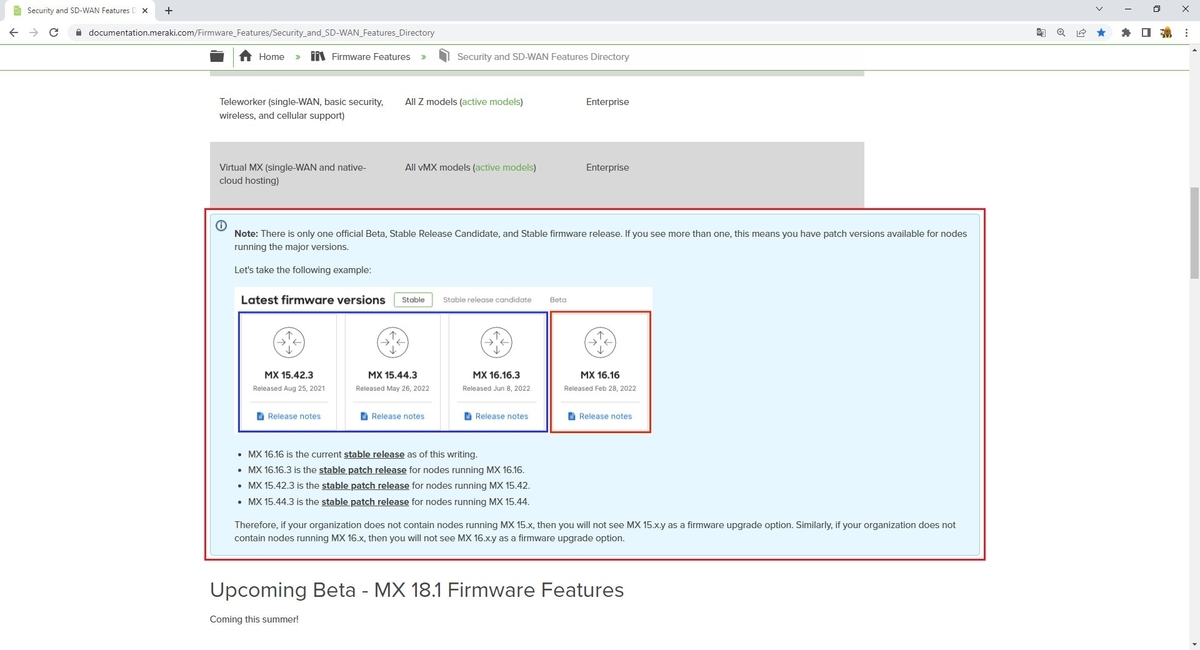The width and height of the screenshot is (1200, 650).
Task: Share this page using the share icon
Action: (1081, 32)
